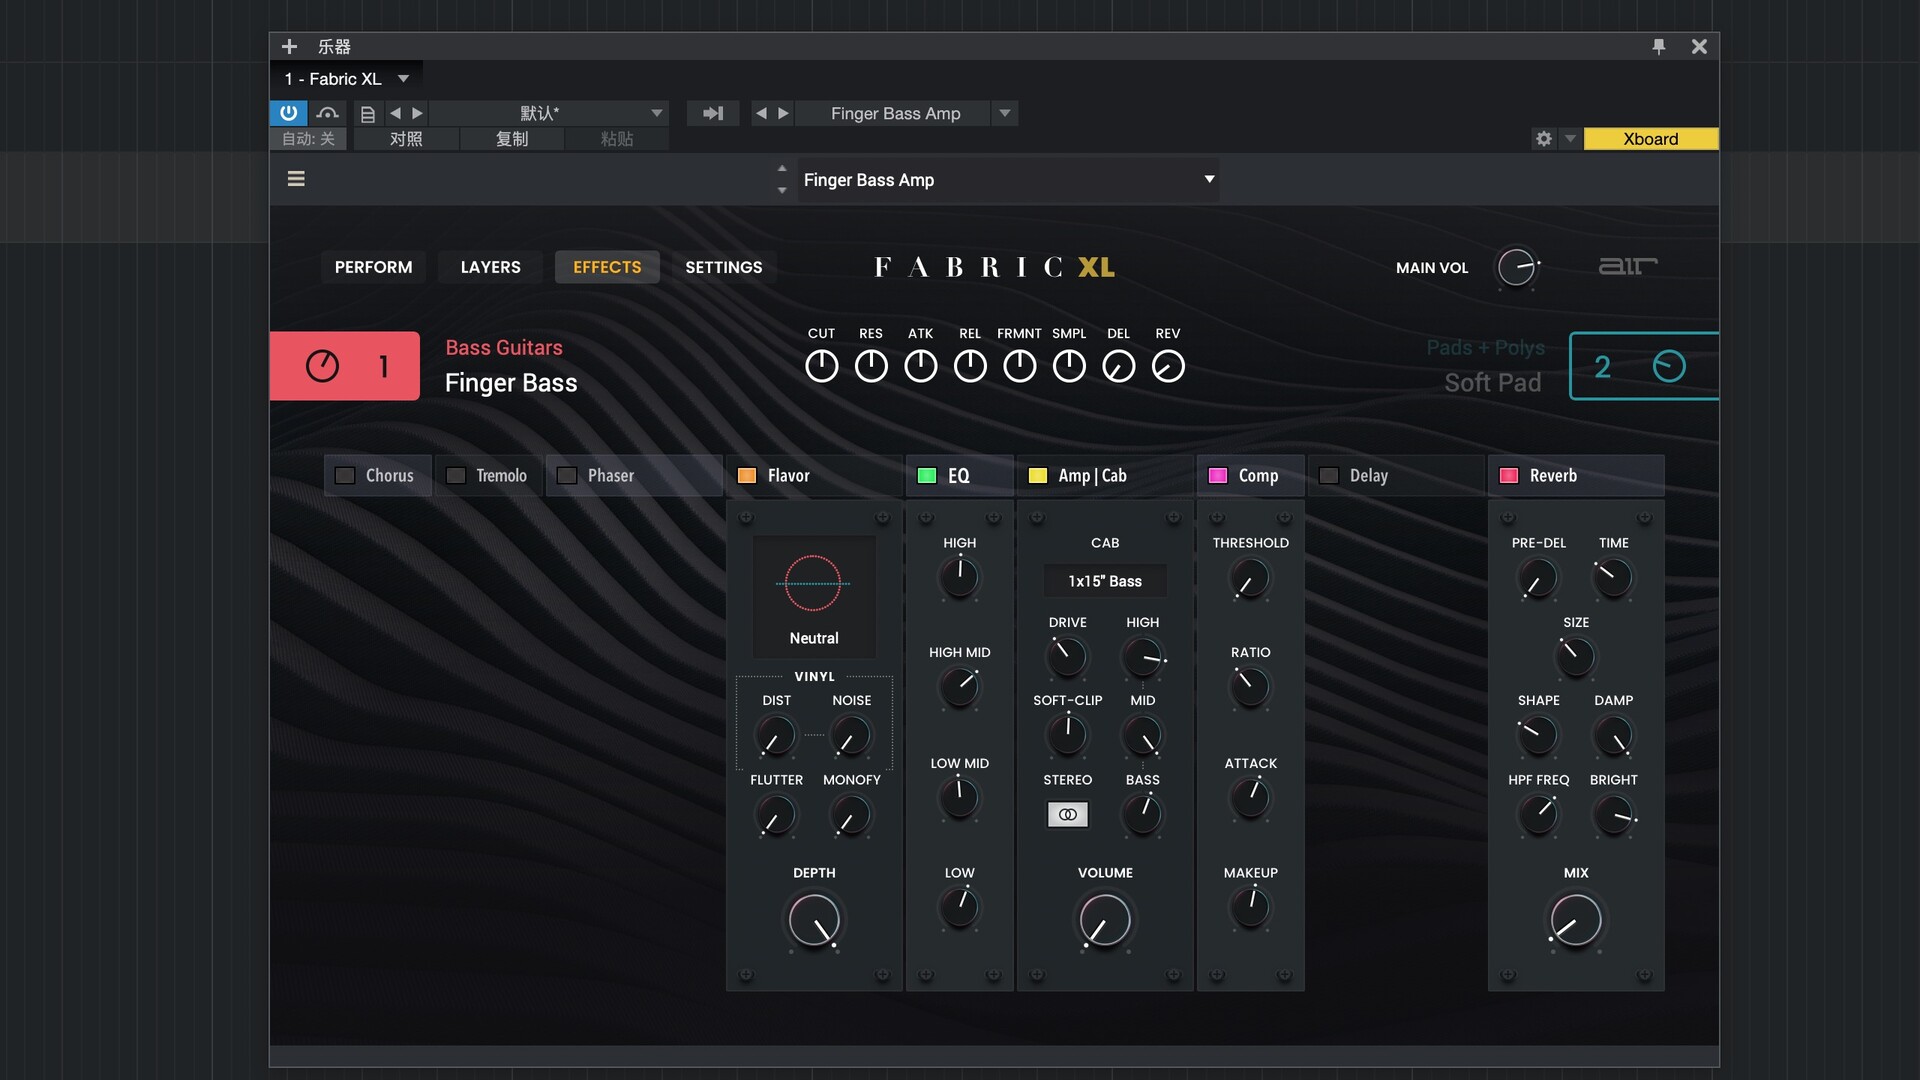Viewport: 1920px width, 1080px height.
Task: Click the Amp stereo link icon
Action: click(1067, 815)
